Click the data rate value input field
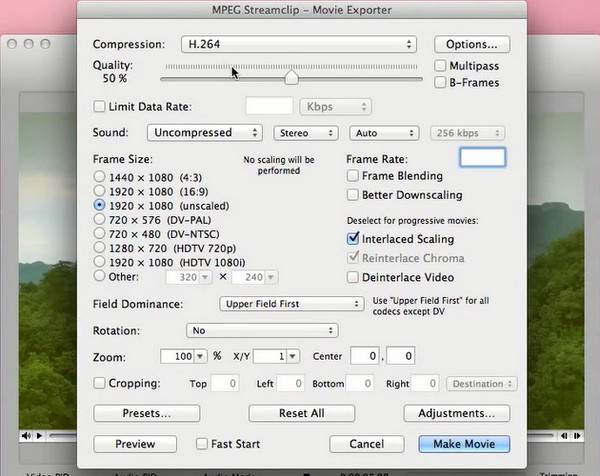Screen dimensions: 600x476 [269, 106]
